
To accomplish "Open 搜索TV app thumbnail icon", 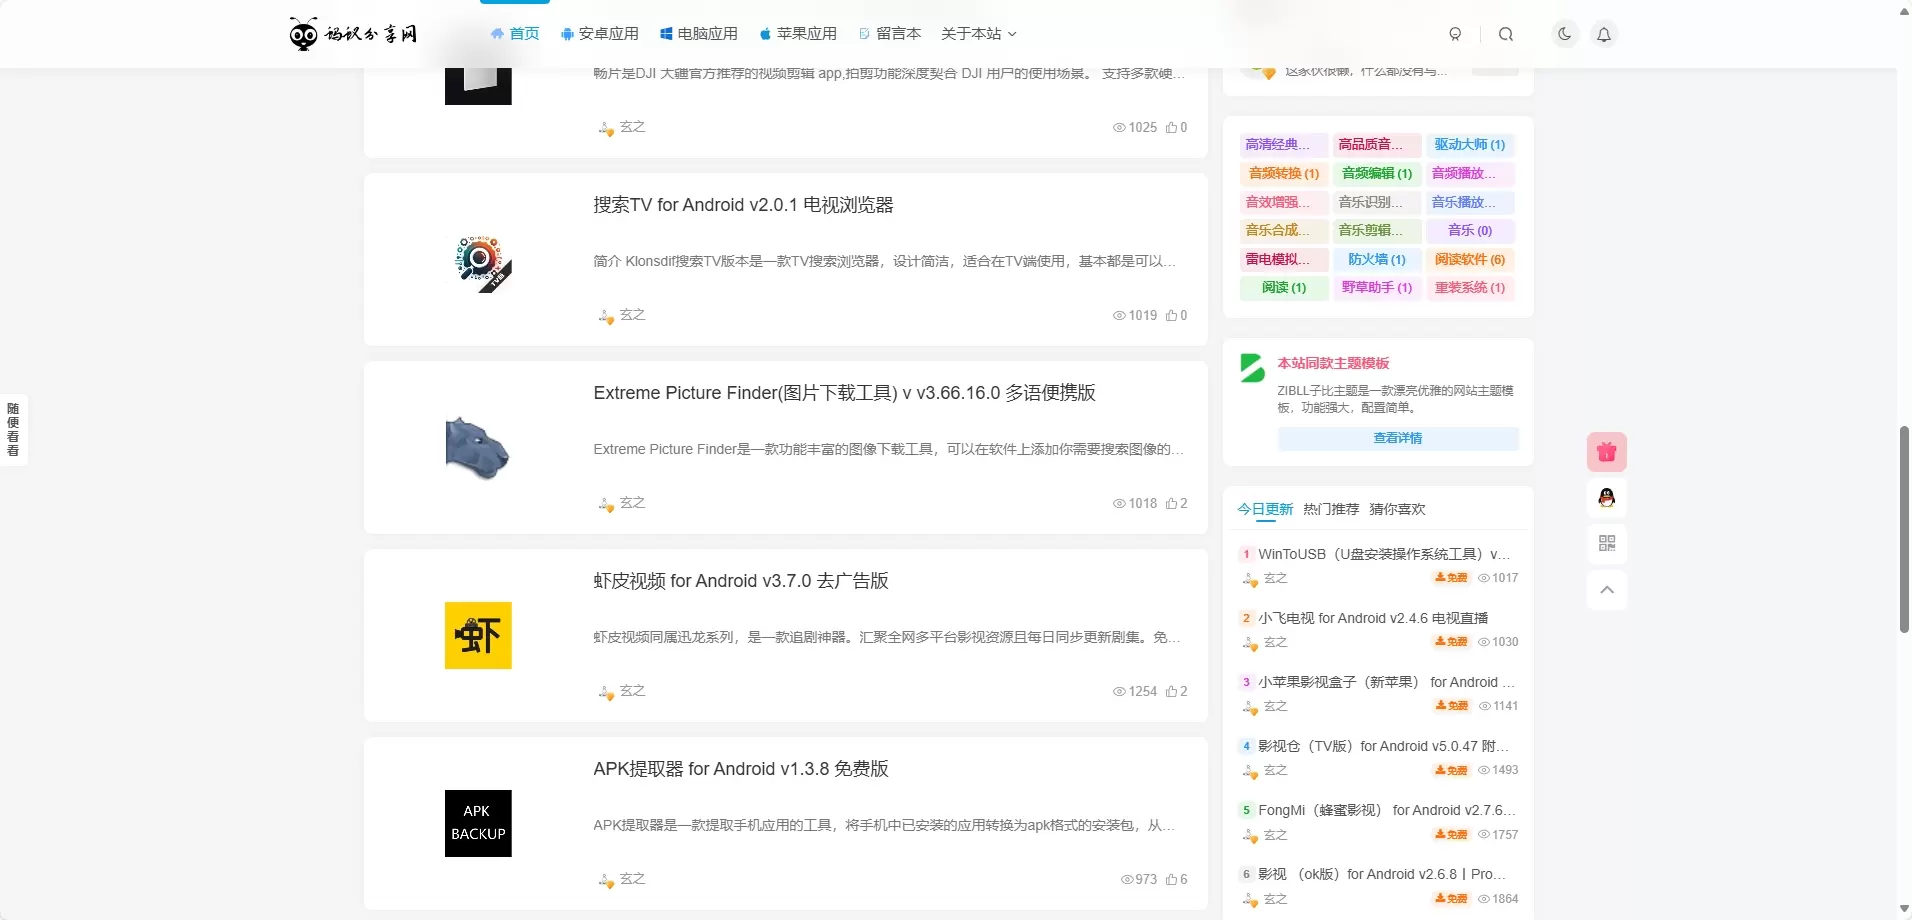I will (x=478, y=260).
